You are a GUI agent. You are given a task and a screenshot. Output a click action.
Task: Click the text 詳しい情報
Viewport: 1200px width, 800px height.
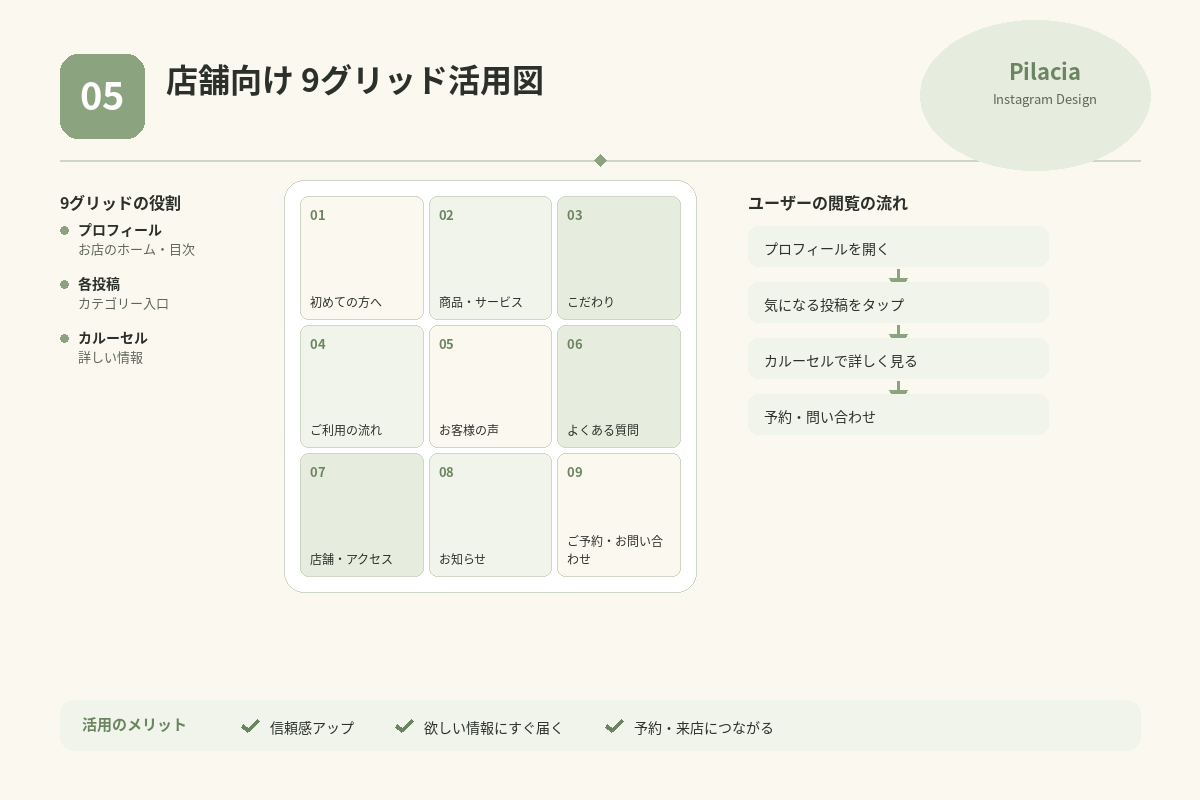tap(111, 358)
